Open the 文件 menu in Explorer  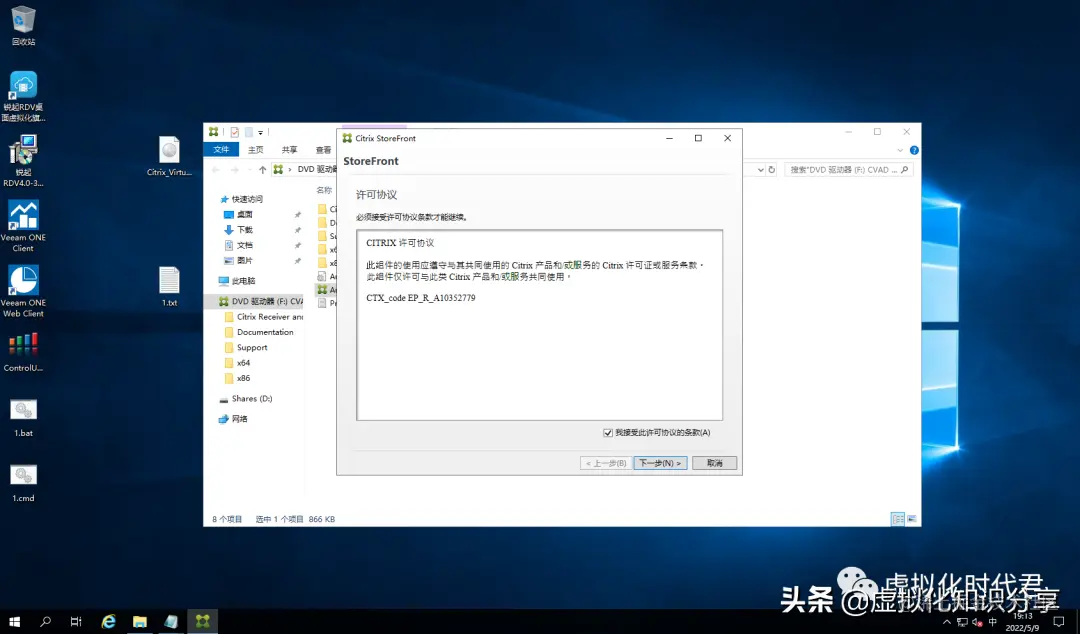(x=221, y=148)
